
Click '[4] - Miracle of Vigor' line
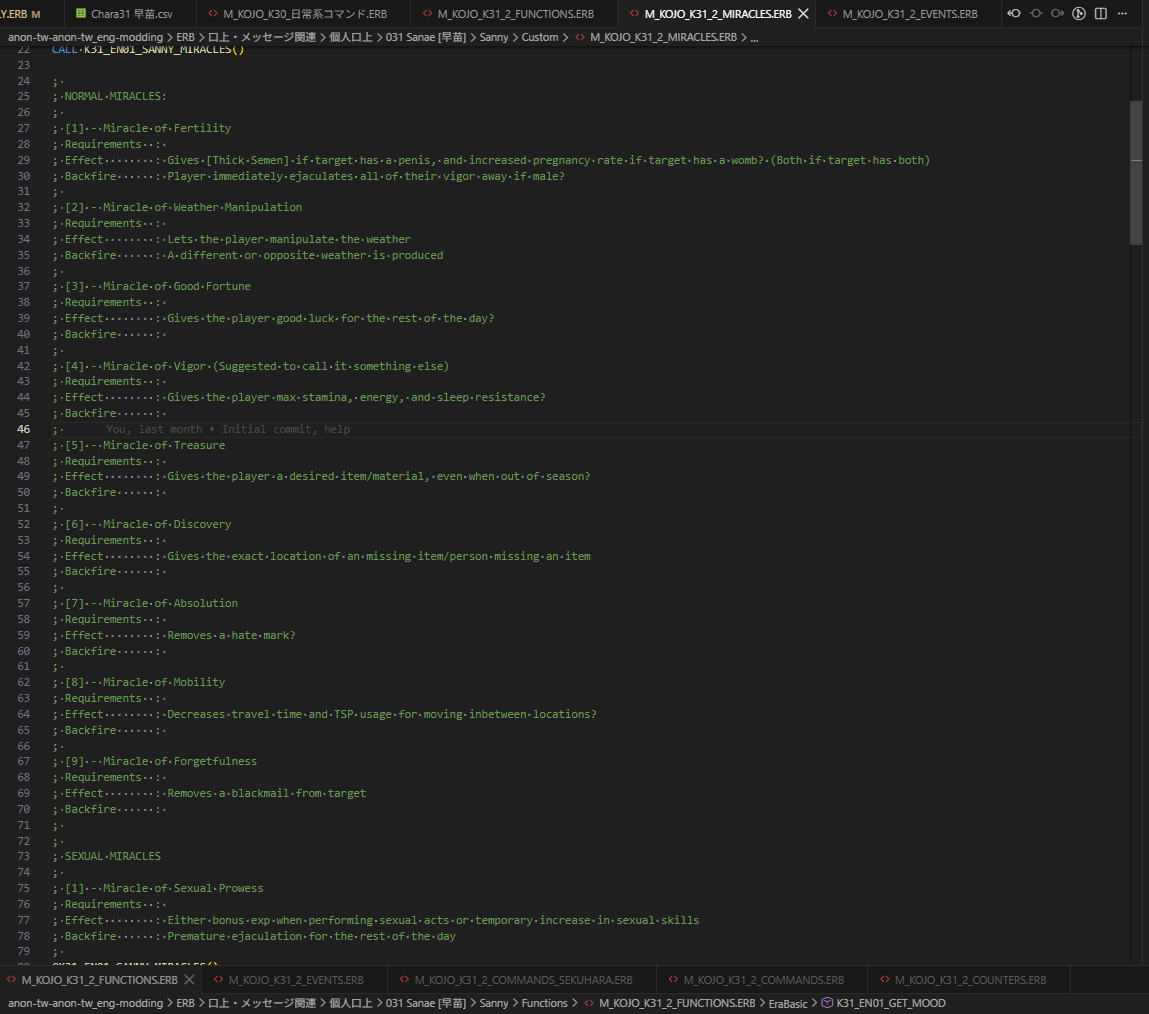[x=250, y=366]
